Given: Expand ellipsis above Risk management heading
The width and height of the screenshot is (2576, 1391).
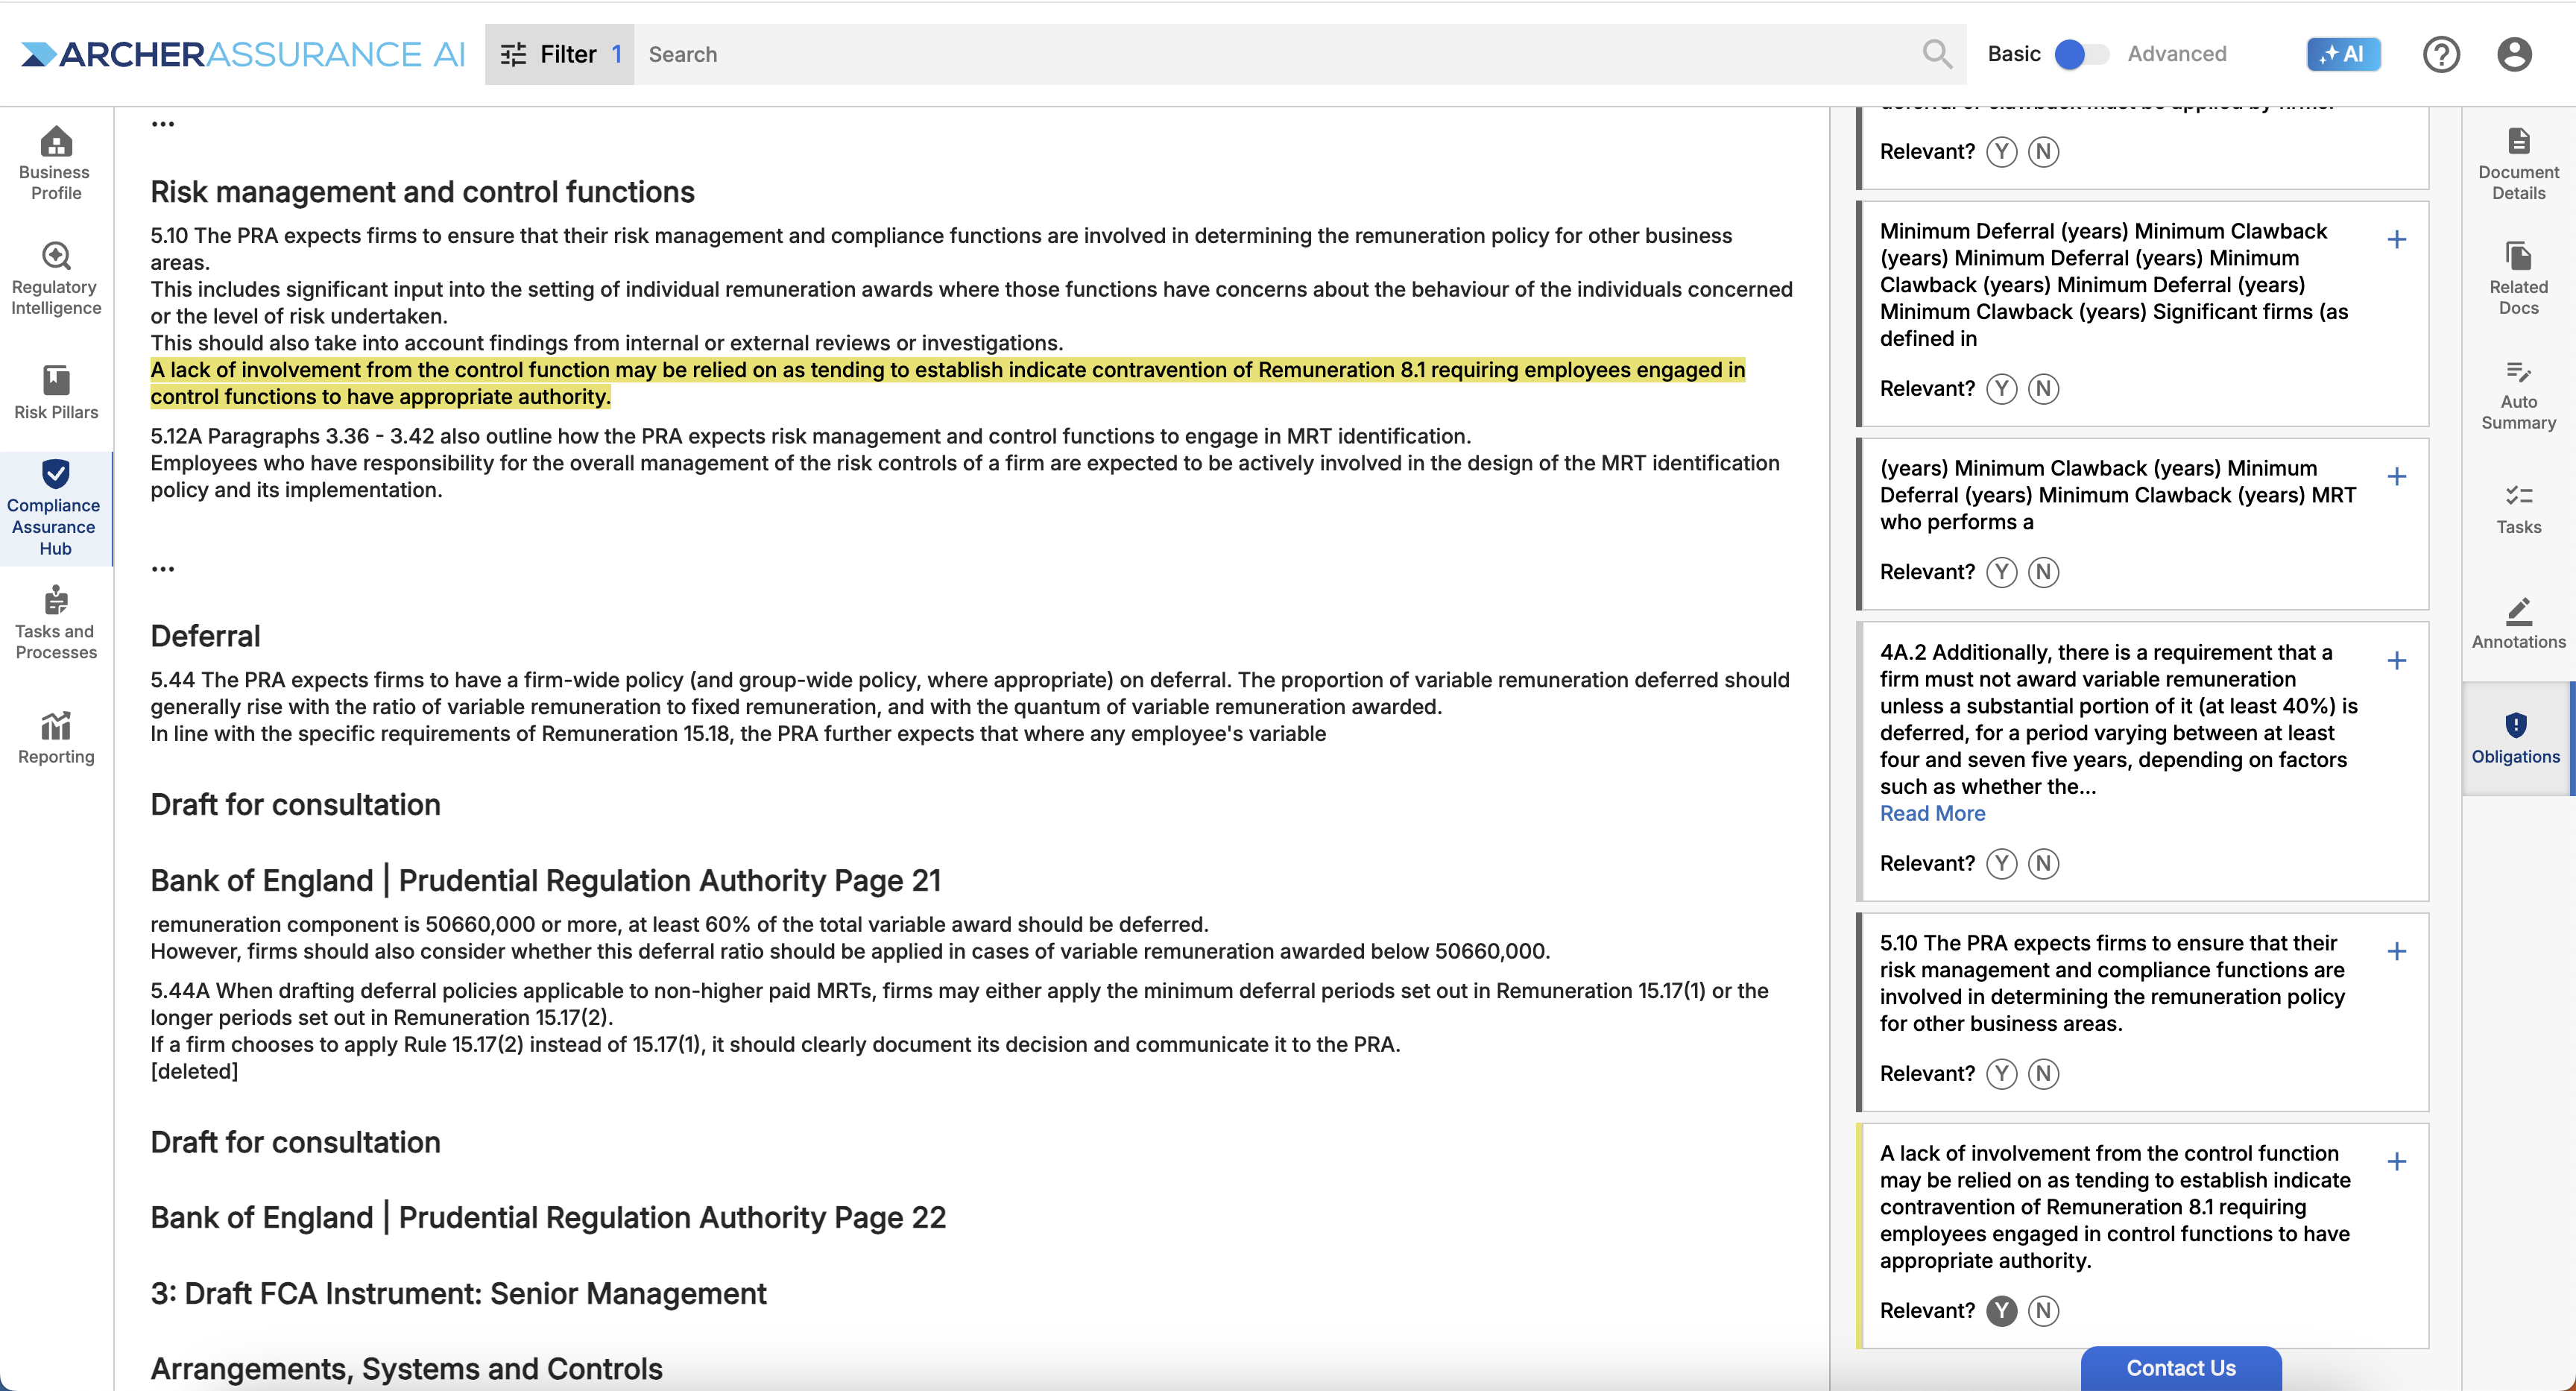Looking at the screenshot, I should (162, 124).
